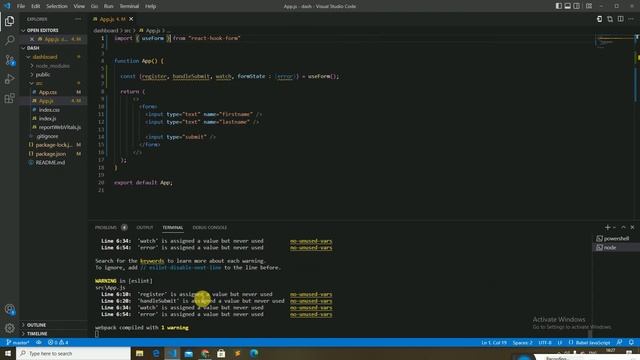
Task: Select the powershell terminal instance
Action: coord(616,239)
